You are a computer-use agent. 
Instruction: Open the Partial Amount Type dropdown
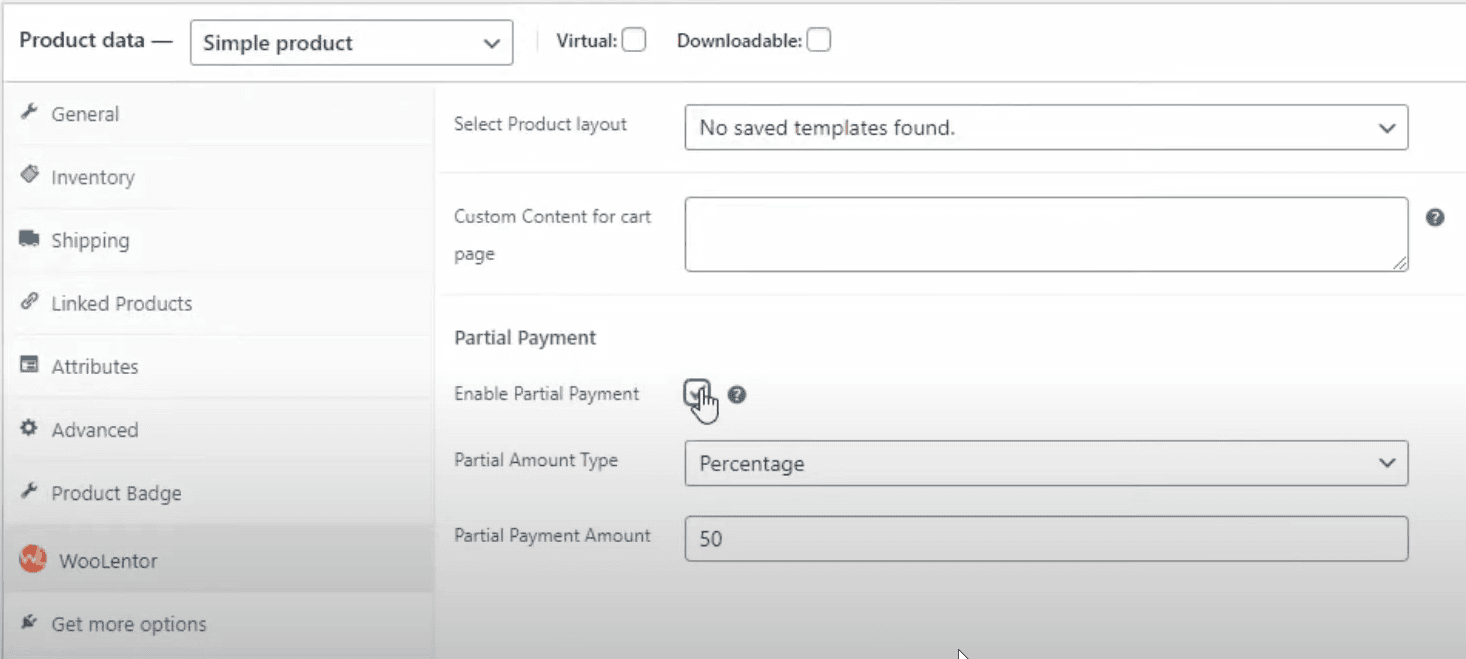tap(1046, 463)
